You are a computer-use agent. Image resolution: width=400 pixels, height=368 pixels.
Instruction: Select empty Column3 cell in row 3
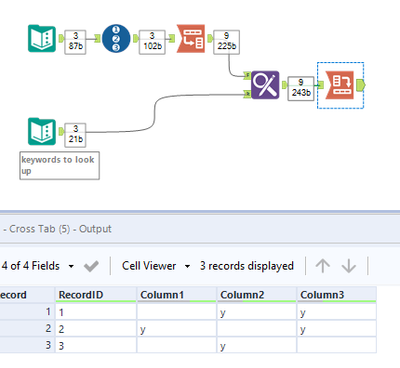pos(337,346)
